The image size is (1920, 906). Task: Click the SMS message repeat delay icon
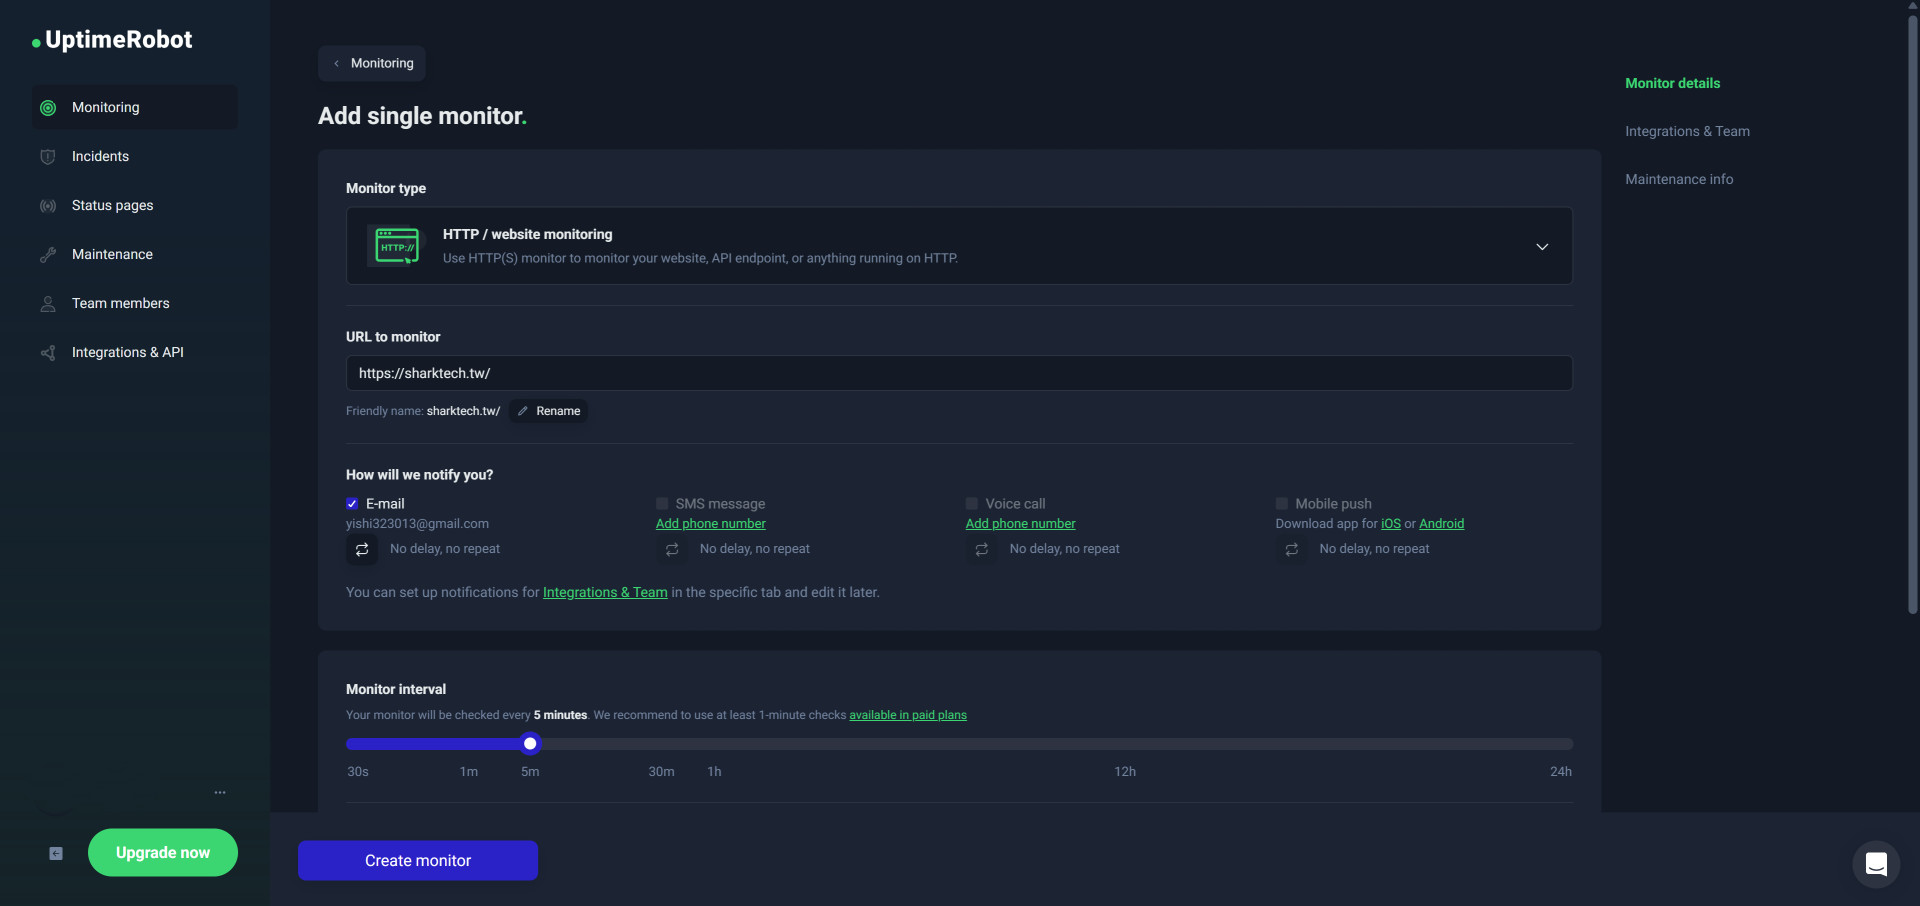(x=672, y=549)
